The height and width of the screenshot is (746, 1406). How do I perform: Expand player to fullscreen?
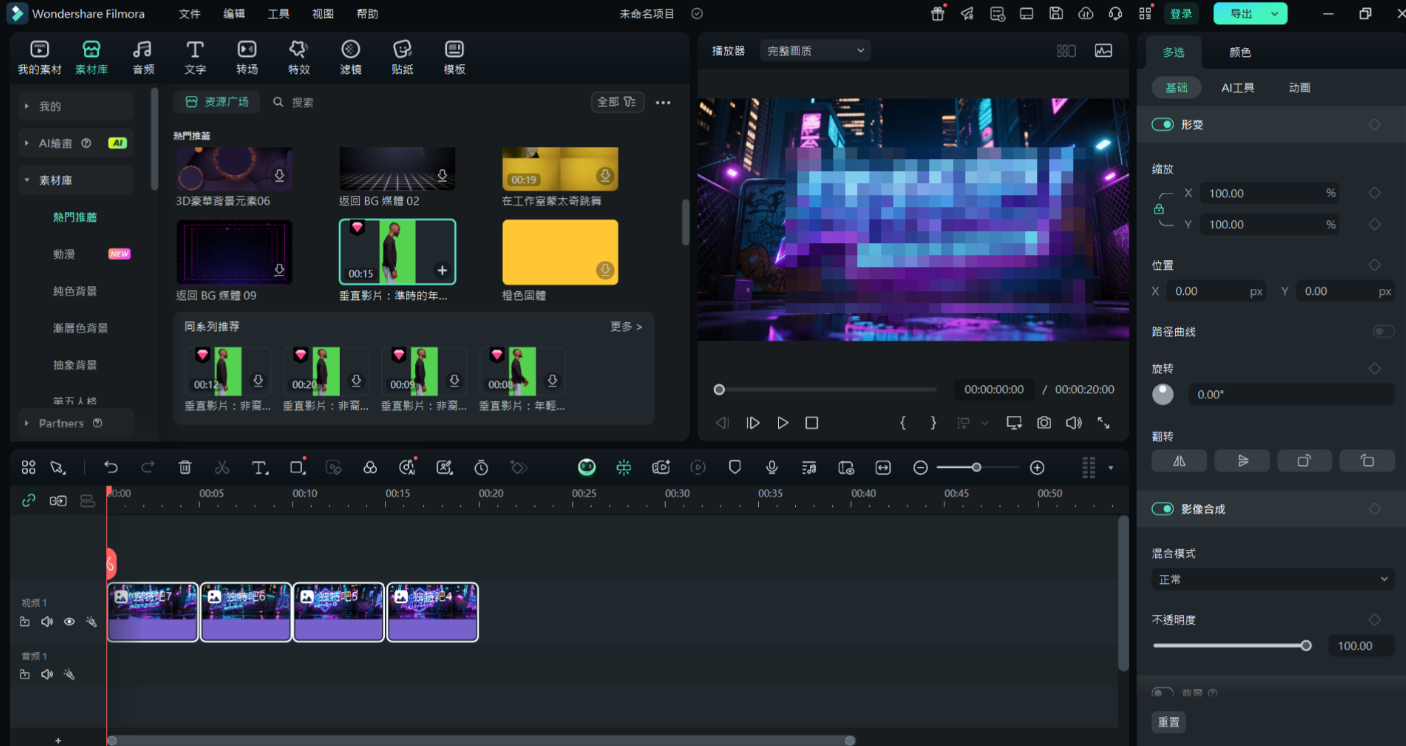pos(1103,423)
